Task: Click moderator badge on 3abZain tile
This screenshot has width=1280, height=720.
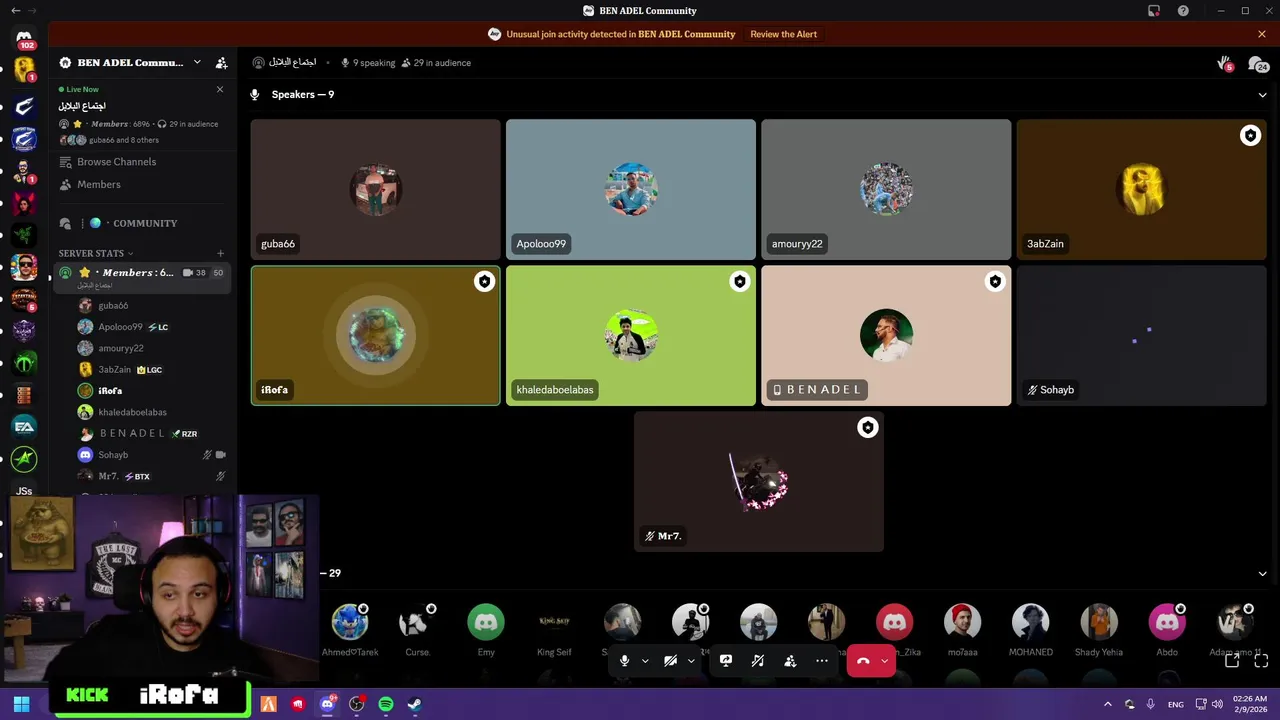Action: coord(1250,136)
